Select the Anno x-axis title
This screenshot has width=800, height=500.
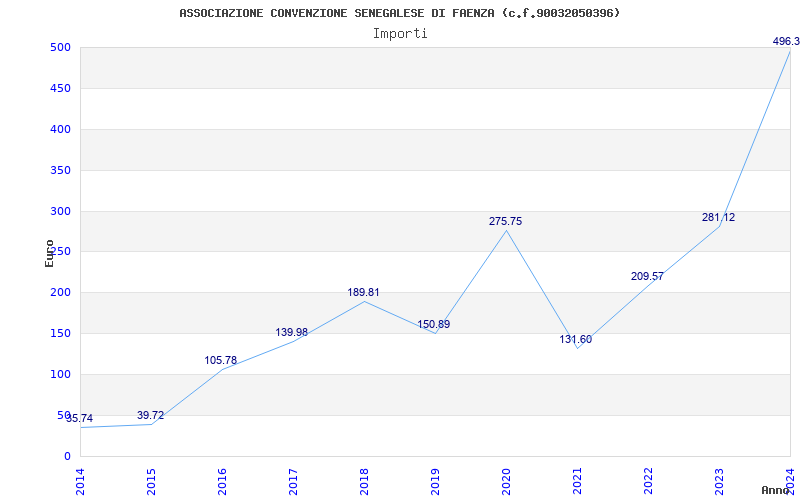tap(776, 490)
